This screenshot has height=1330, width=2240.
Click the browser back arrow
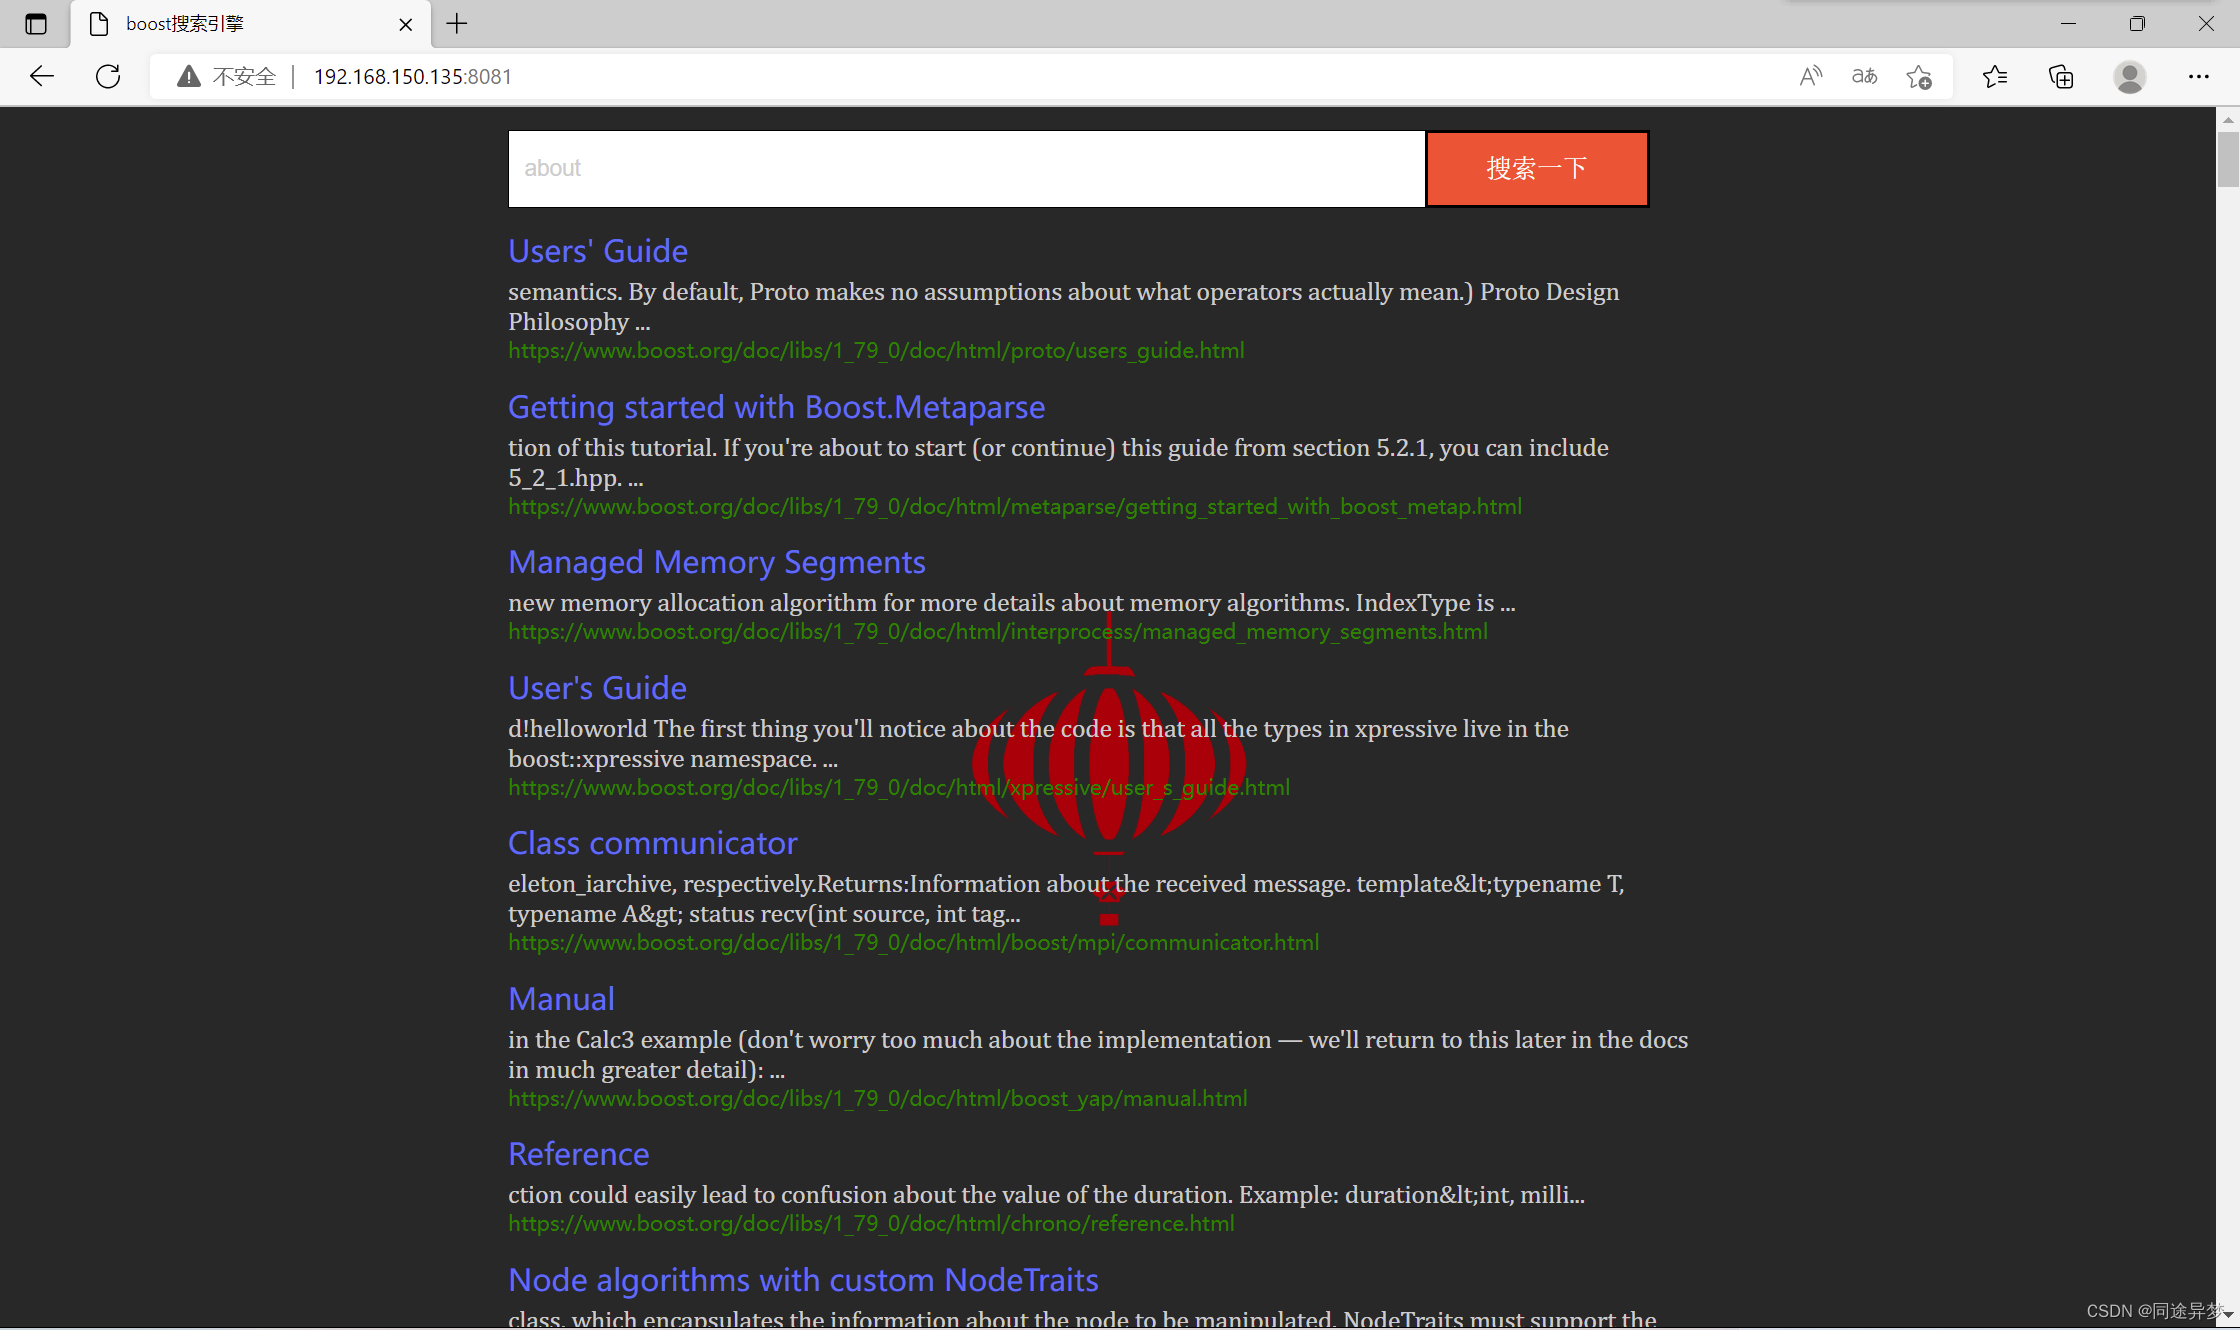coord(41,76)
